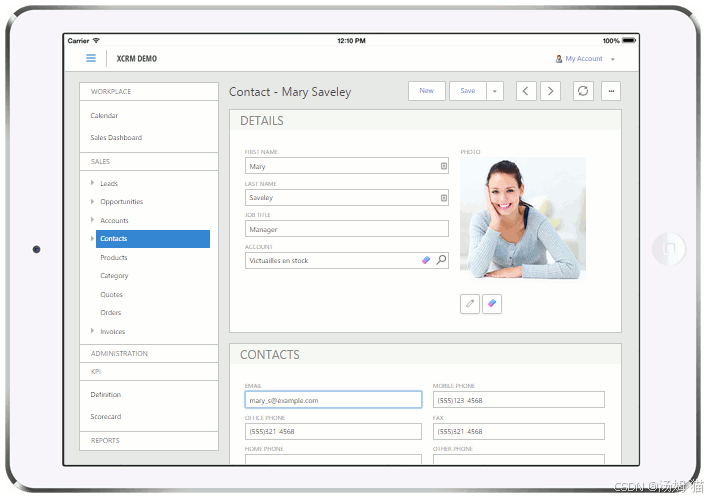This screenshot has height=500, width=716.
Task: Click the icon inside First Name field
Action: pos(443,166)
